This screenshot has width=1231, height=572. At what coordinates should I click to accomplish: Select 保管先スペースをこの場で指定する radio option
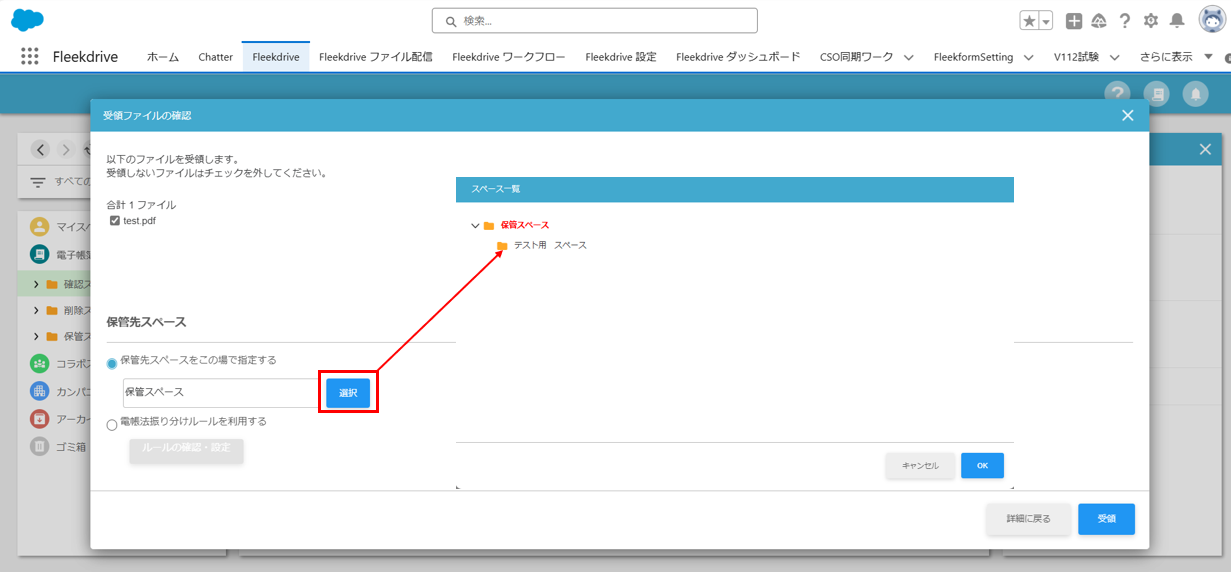coord(112,363)
